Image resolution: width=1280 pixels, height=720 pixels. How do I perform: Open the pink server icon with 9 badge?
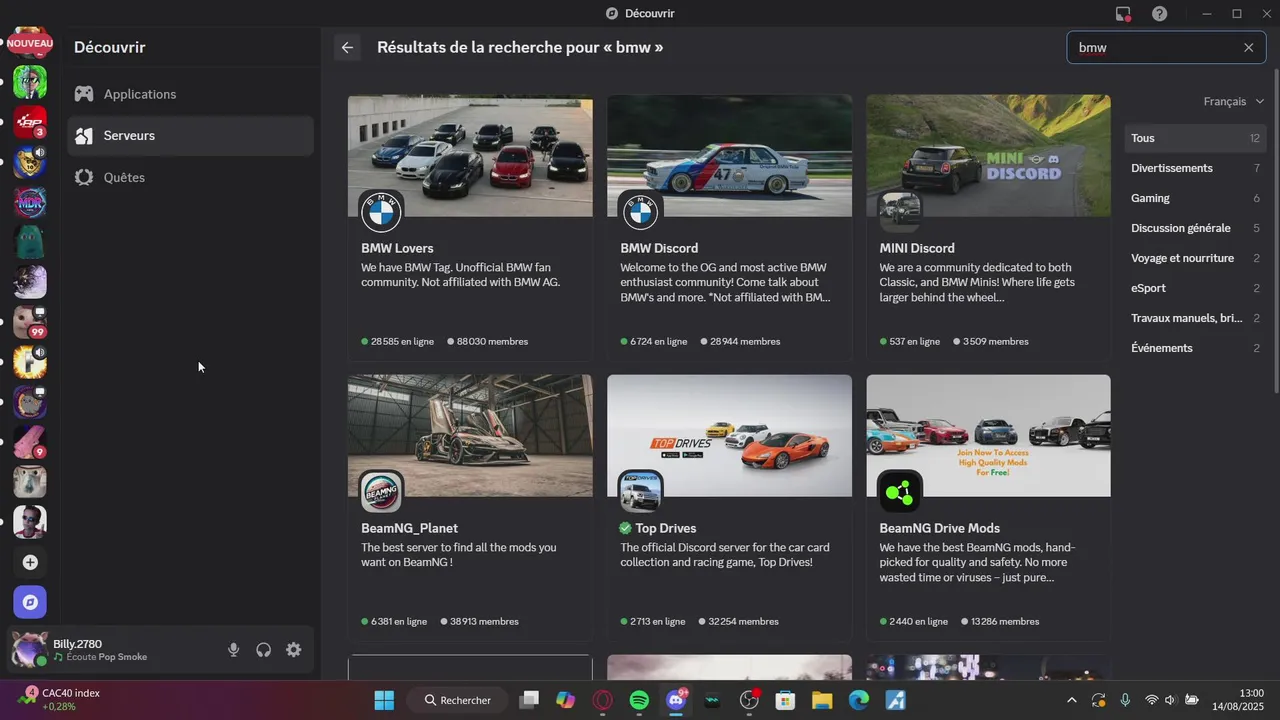coord(30,442)
